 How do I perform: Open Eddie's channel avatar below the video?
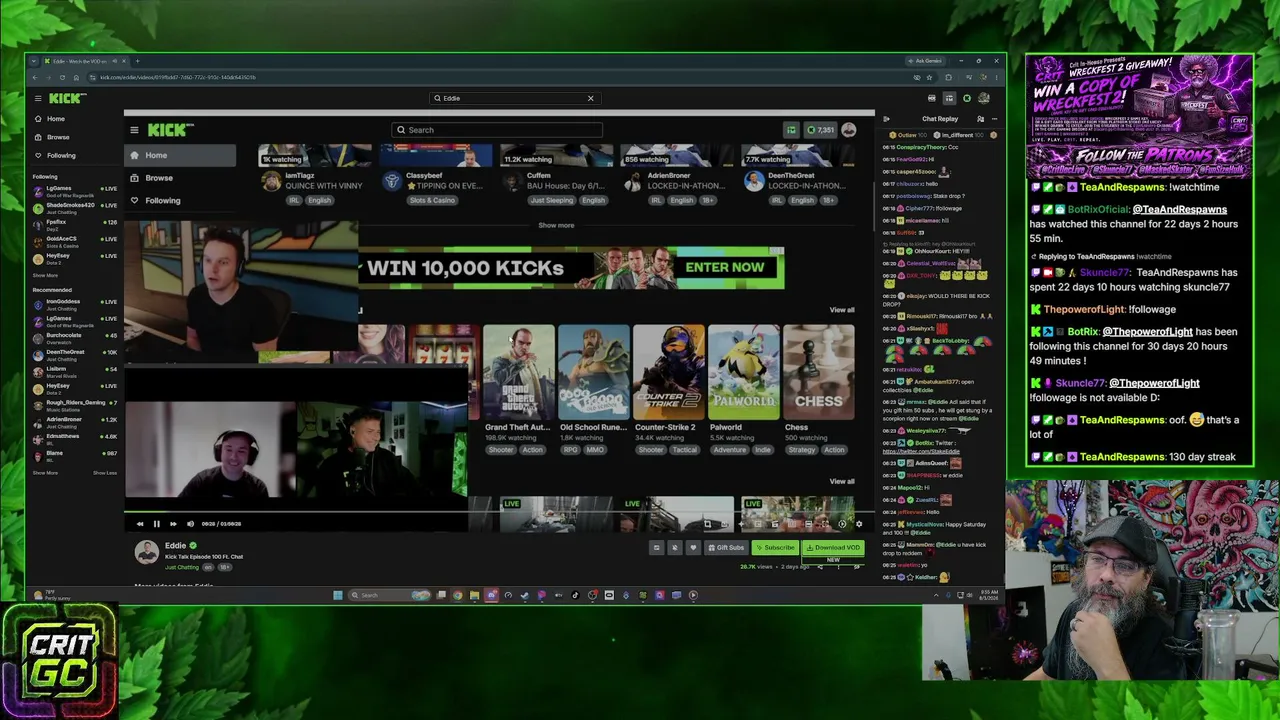(147, 551)
